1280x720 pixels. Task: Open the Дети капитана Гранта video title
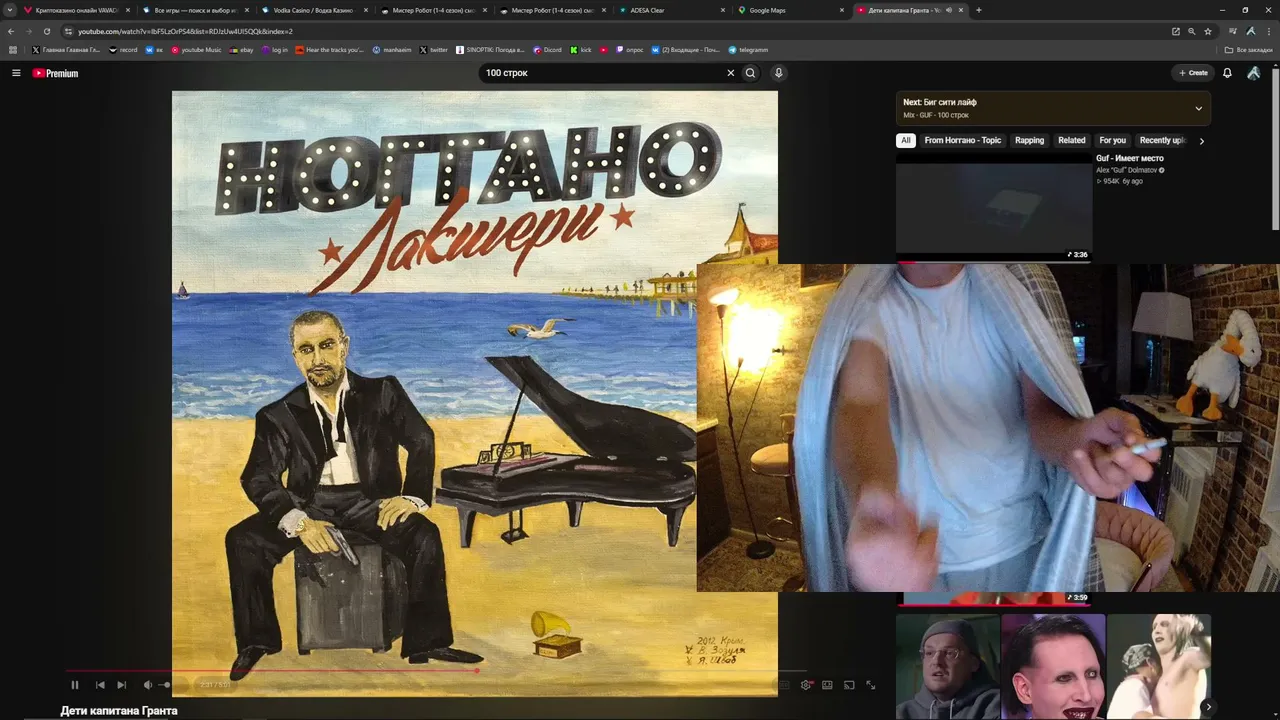tap(119, 711)
